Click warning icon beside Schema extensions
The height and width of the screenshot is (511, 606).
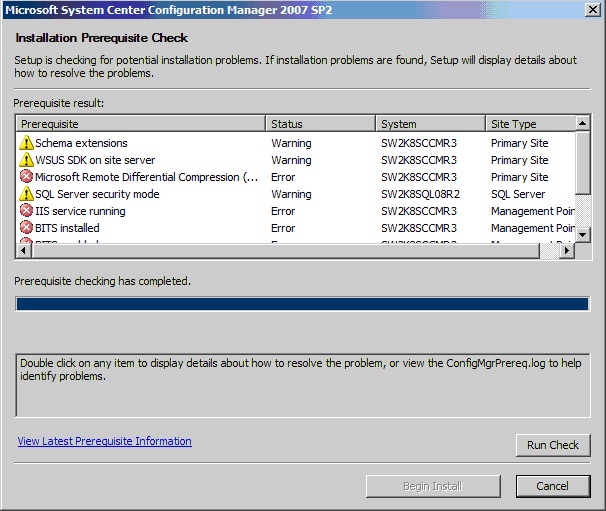26,143
